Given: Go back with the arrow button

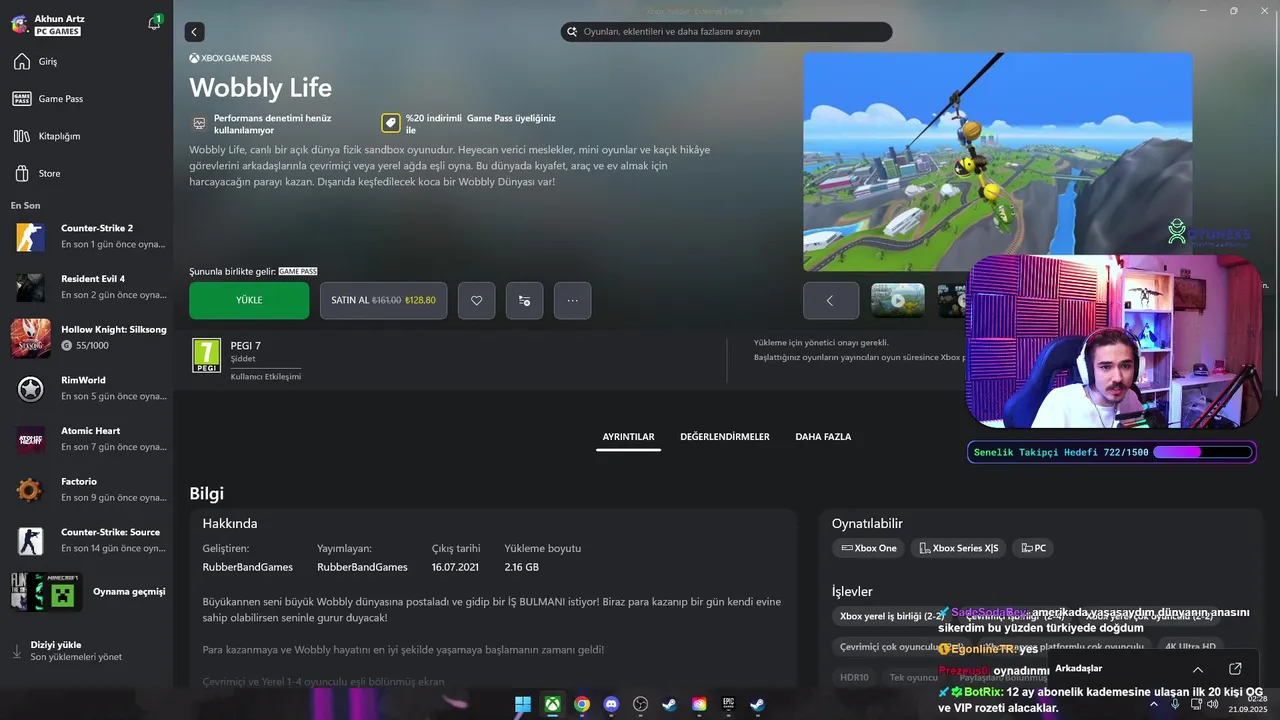Looking at the screenshot, I should click(x=194, y=32).
